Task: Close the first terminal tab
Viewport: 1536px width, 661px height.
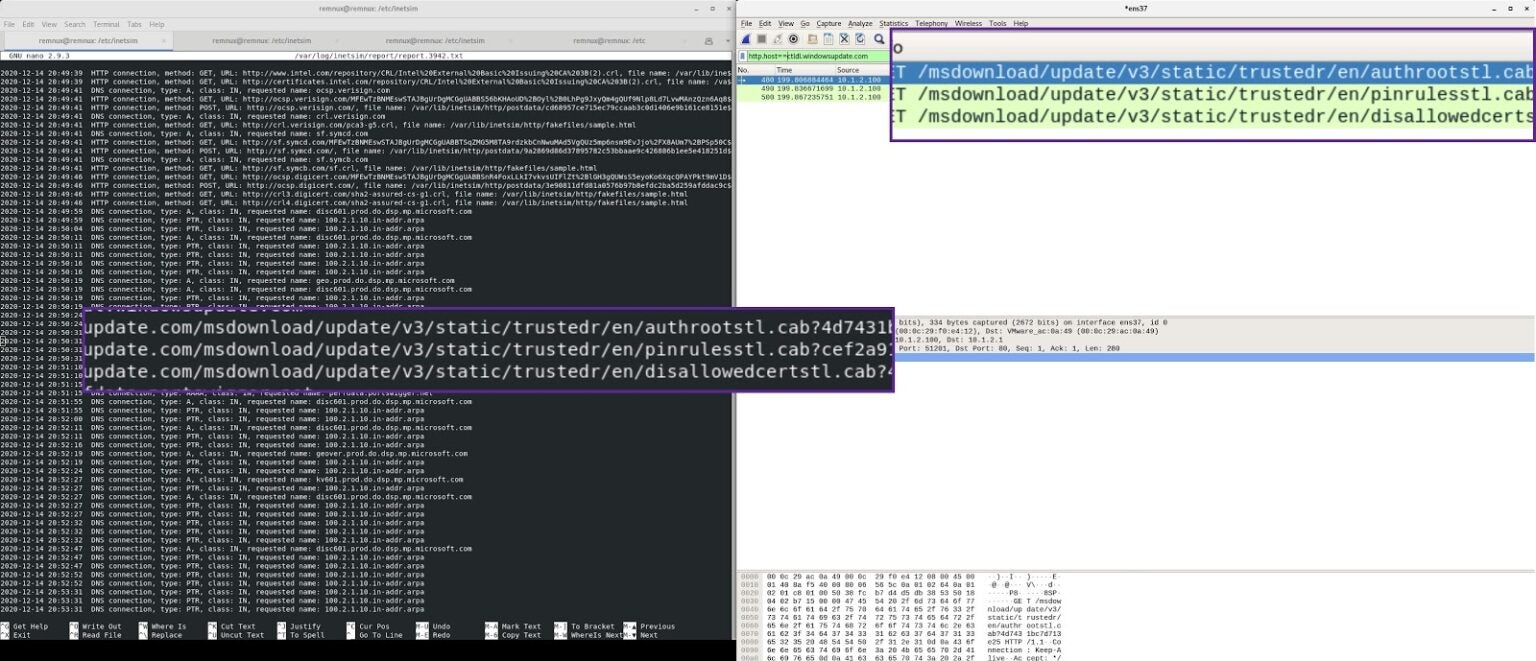Action: click(x=163, y=41)
